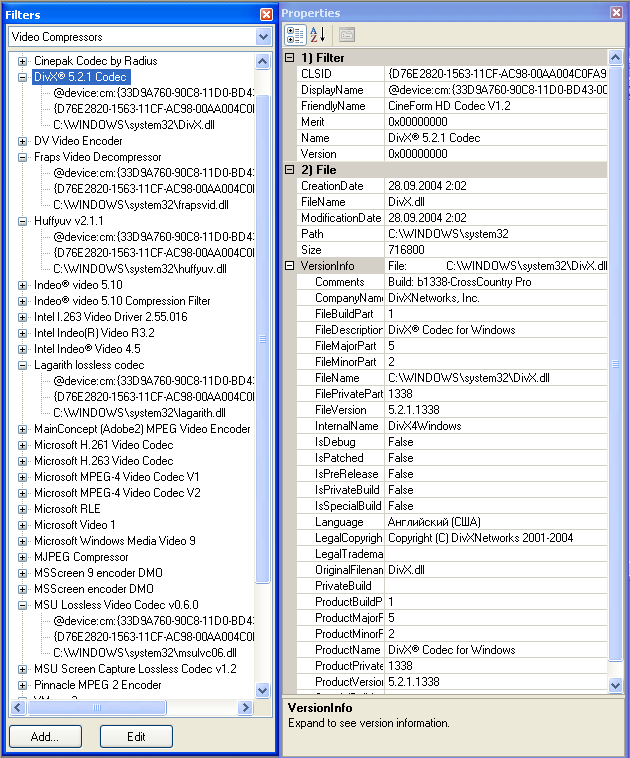Image resolution: width=630 pixels, height=758 pixels.
Task: Click the scroll-up arrow in Filters tree
Action: click(x=262, y=61)
